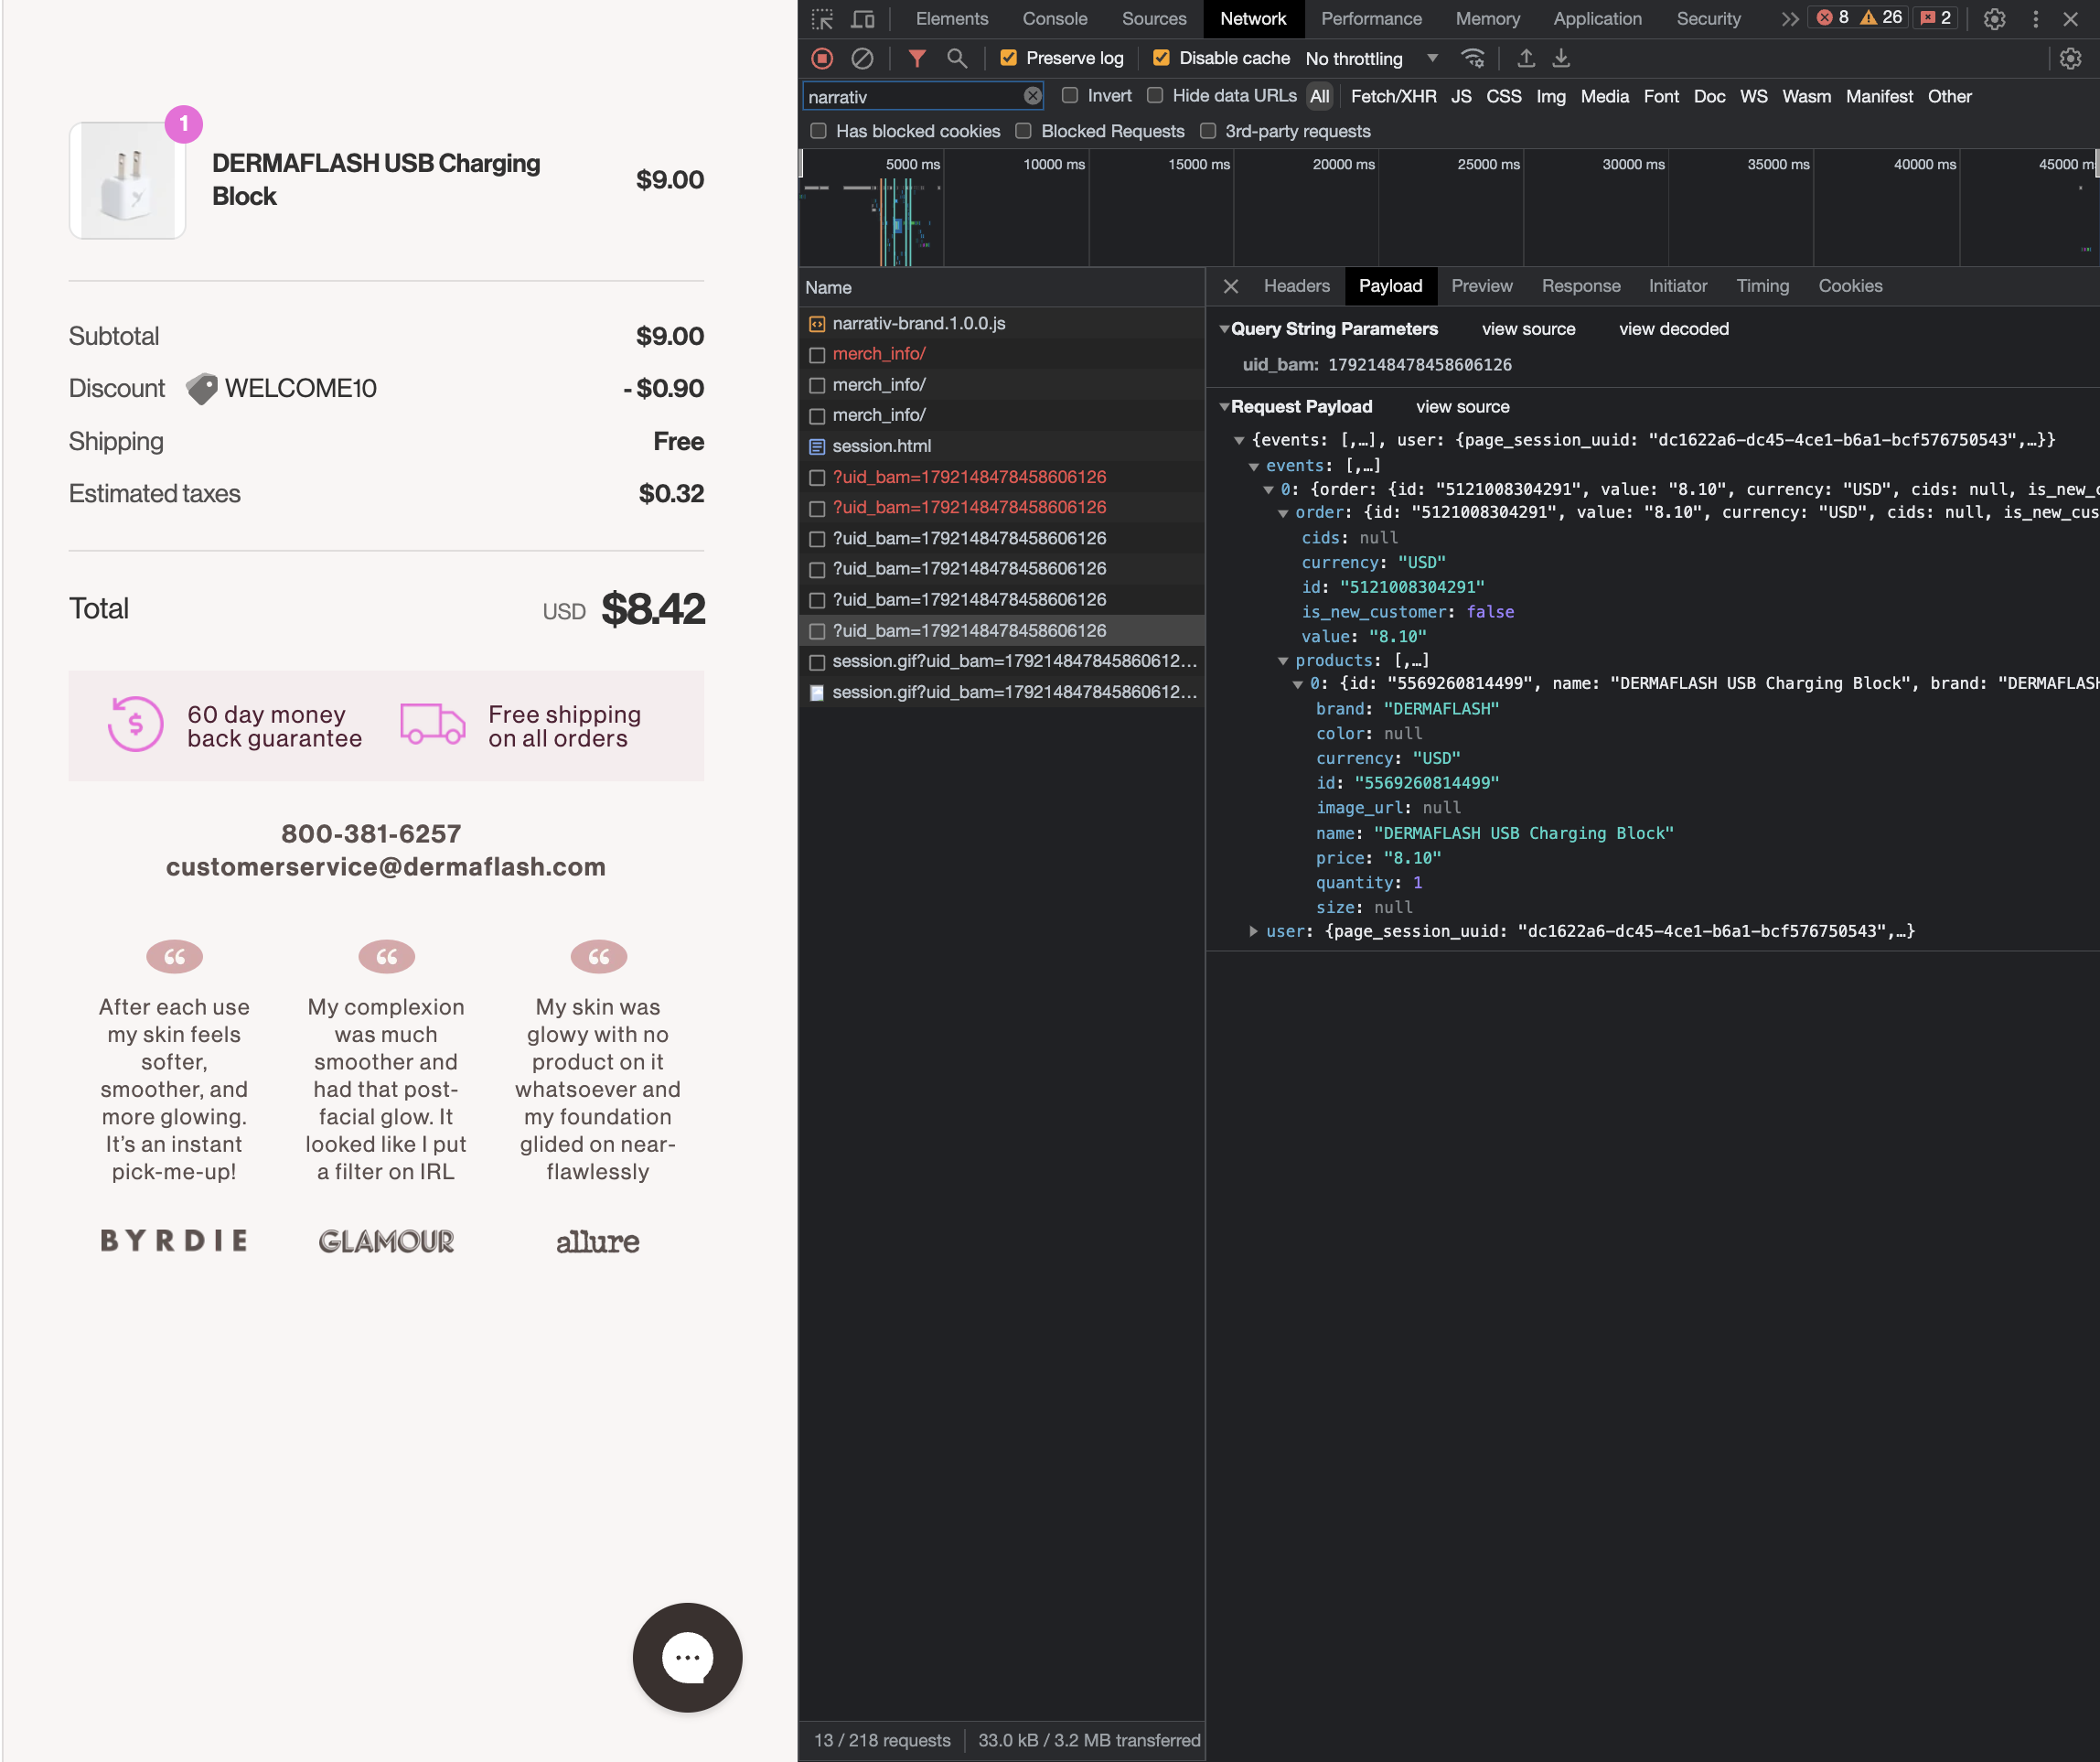This screenshot has width=2100, height=1762.
Task: Uncheck Disable cache checkbox
Action: (x=1161, y=58)
